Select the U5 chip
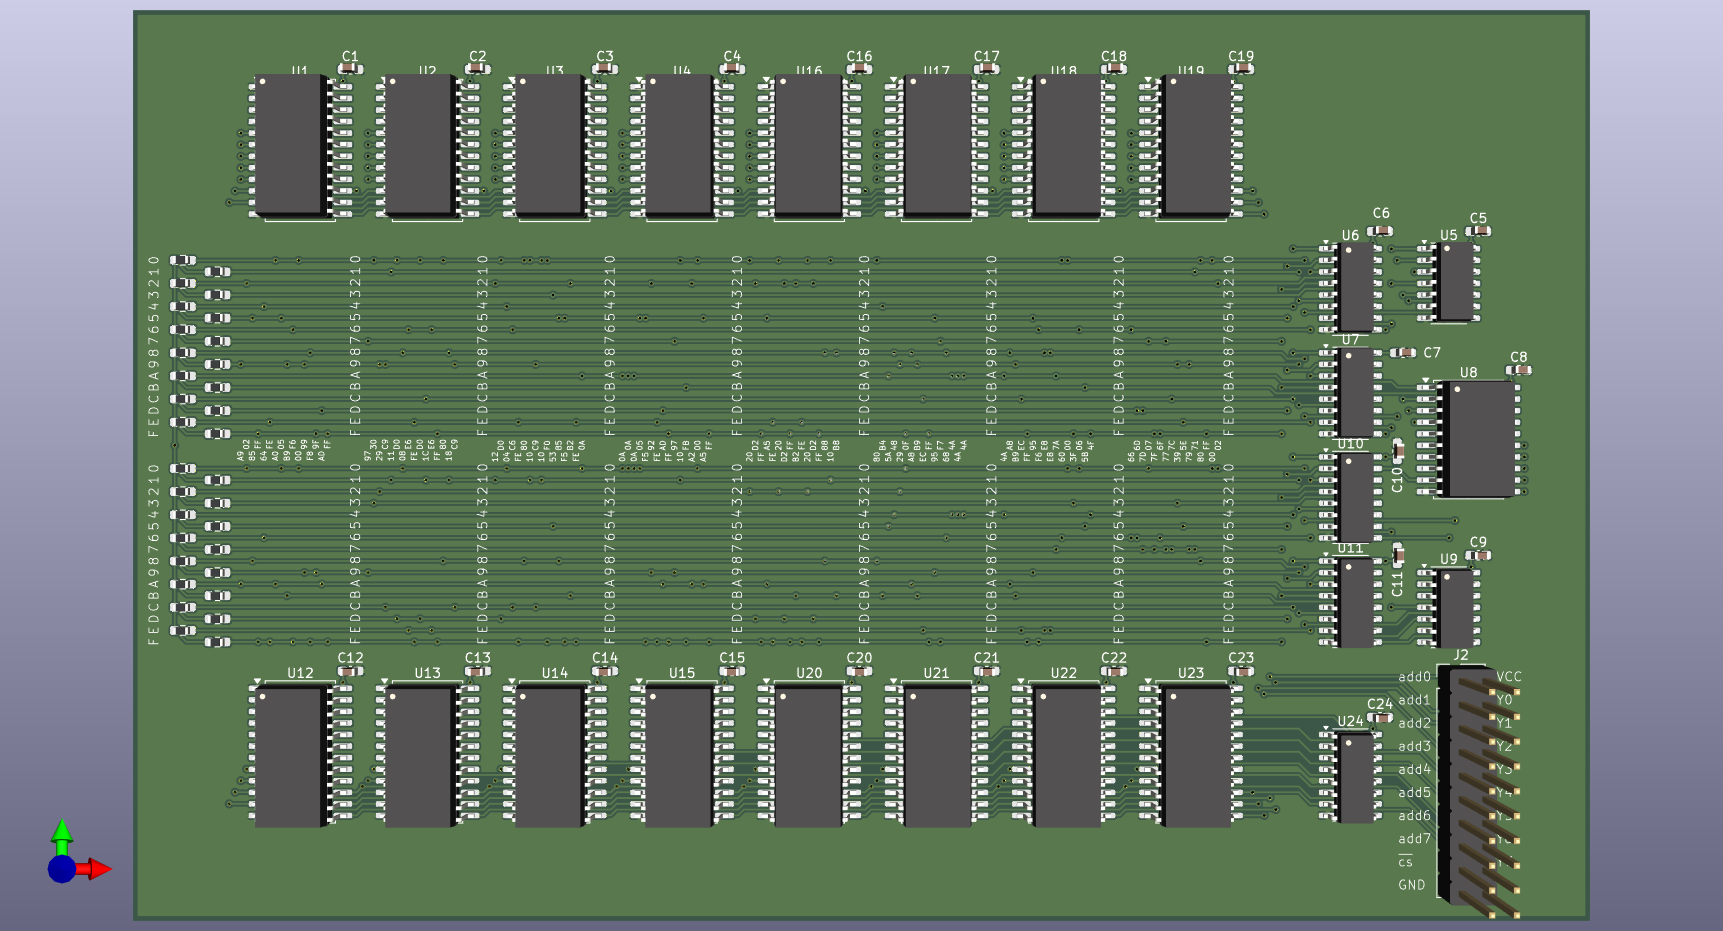 pos(1456,282)
